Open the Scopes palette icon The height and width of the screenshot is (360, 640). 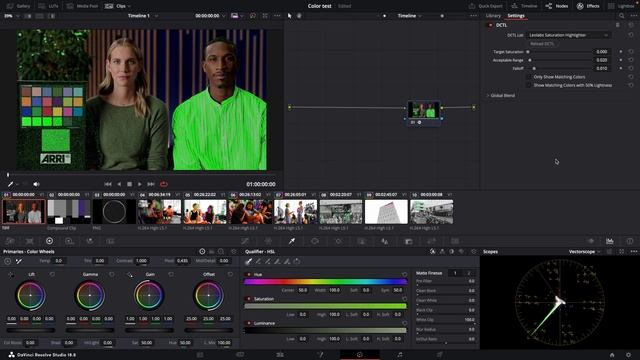(609, 241)
